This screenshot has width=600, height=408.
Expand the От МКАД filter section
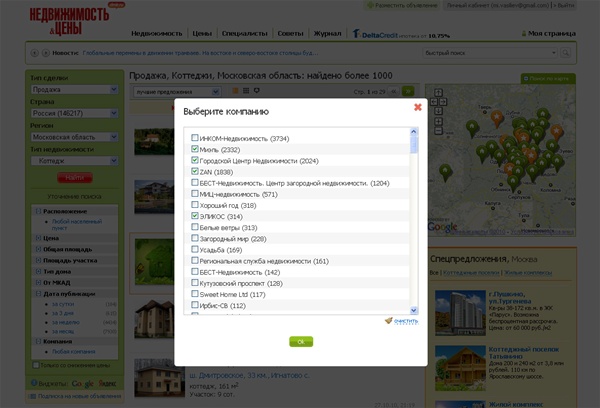pyautogui.click(x=38, y=282)
